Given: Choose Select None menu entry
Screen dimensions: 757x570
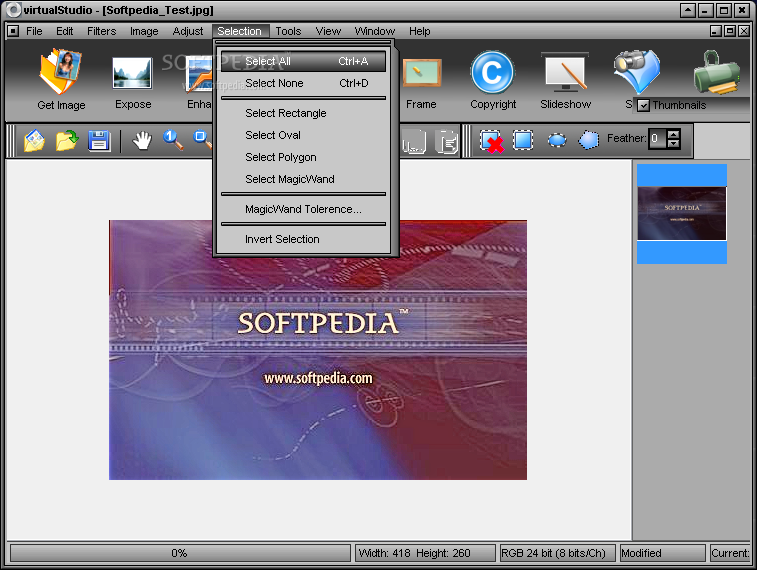Looking at the screenshot, I should click(x=303, y=83).
